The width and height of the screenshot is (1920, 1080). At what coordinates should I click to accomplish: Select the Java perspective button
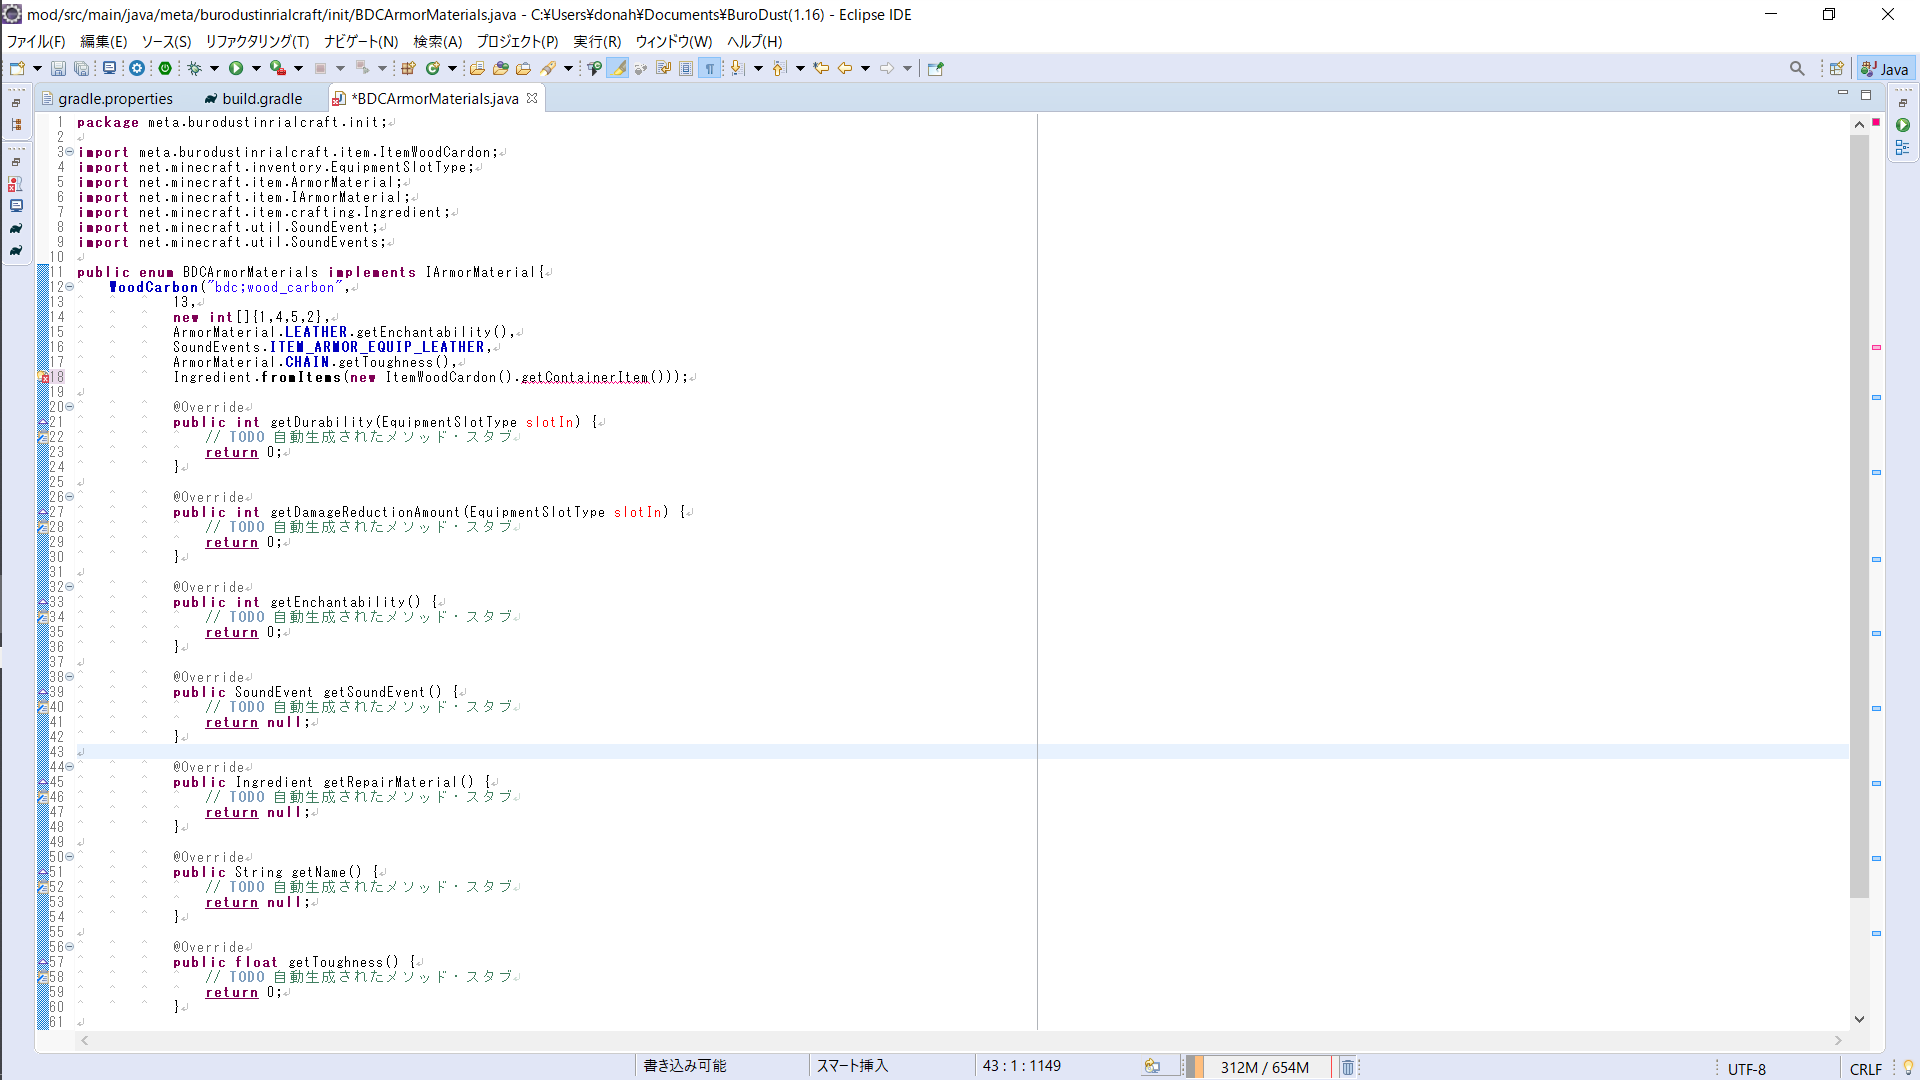point(1886,68)
